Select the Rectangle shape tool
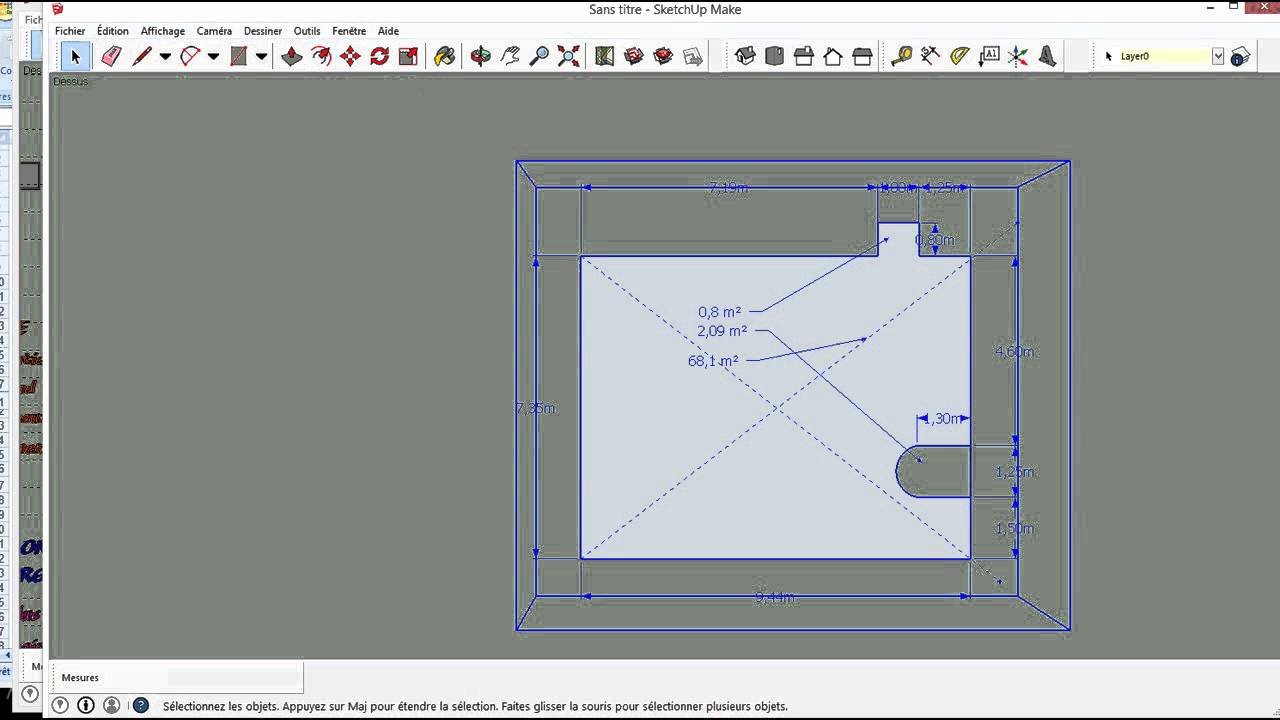Viewport: 1280px width, 720px height. [x=238, y=57]
